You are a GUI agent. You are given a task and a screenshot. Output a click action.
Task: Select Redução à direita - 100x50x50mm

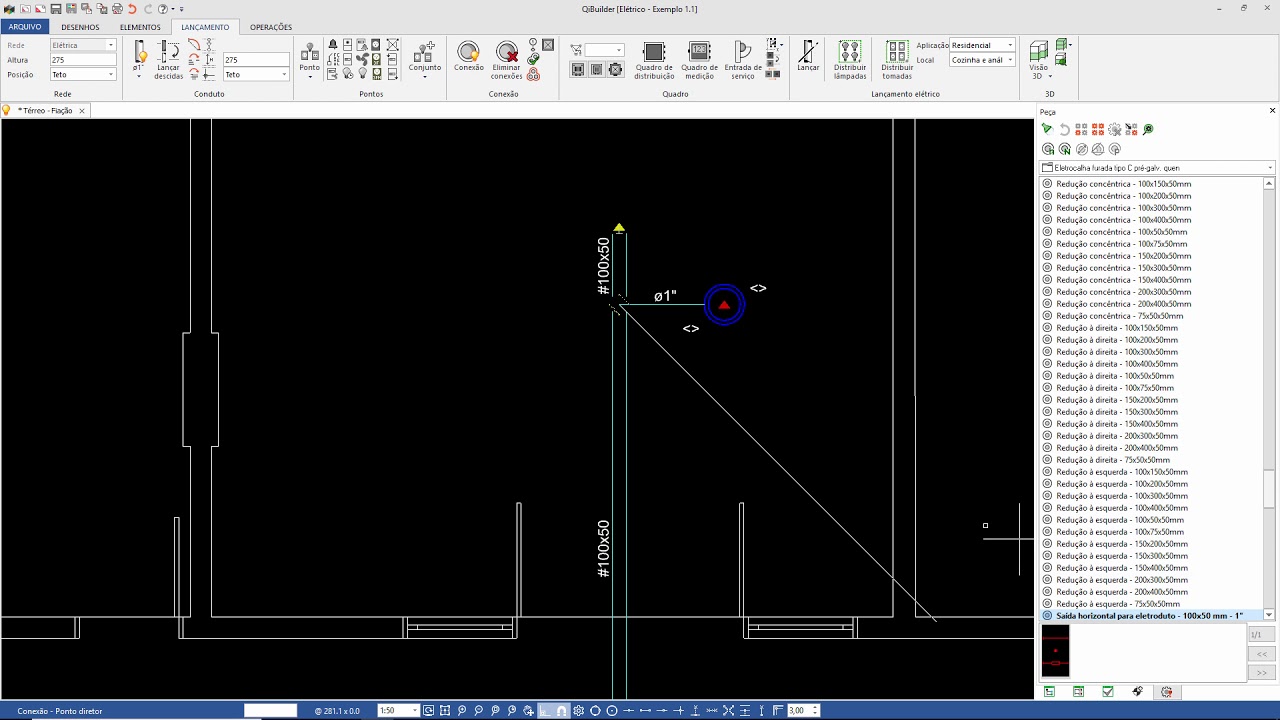point(1115,376)
